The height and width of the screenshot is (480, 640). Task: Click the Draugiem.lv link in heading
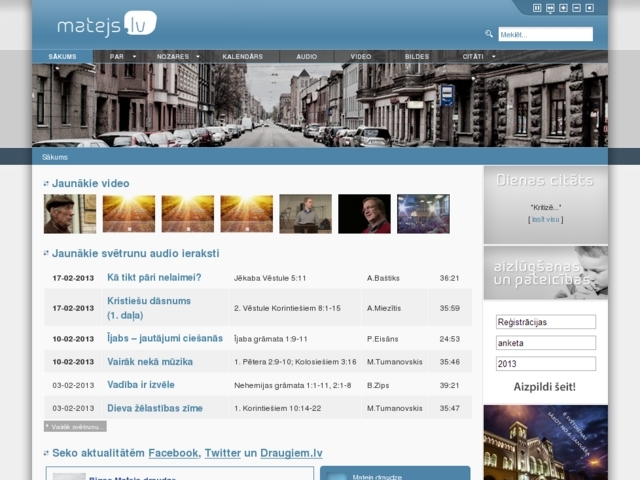pos(291,453)
